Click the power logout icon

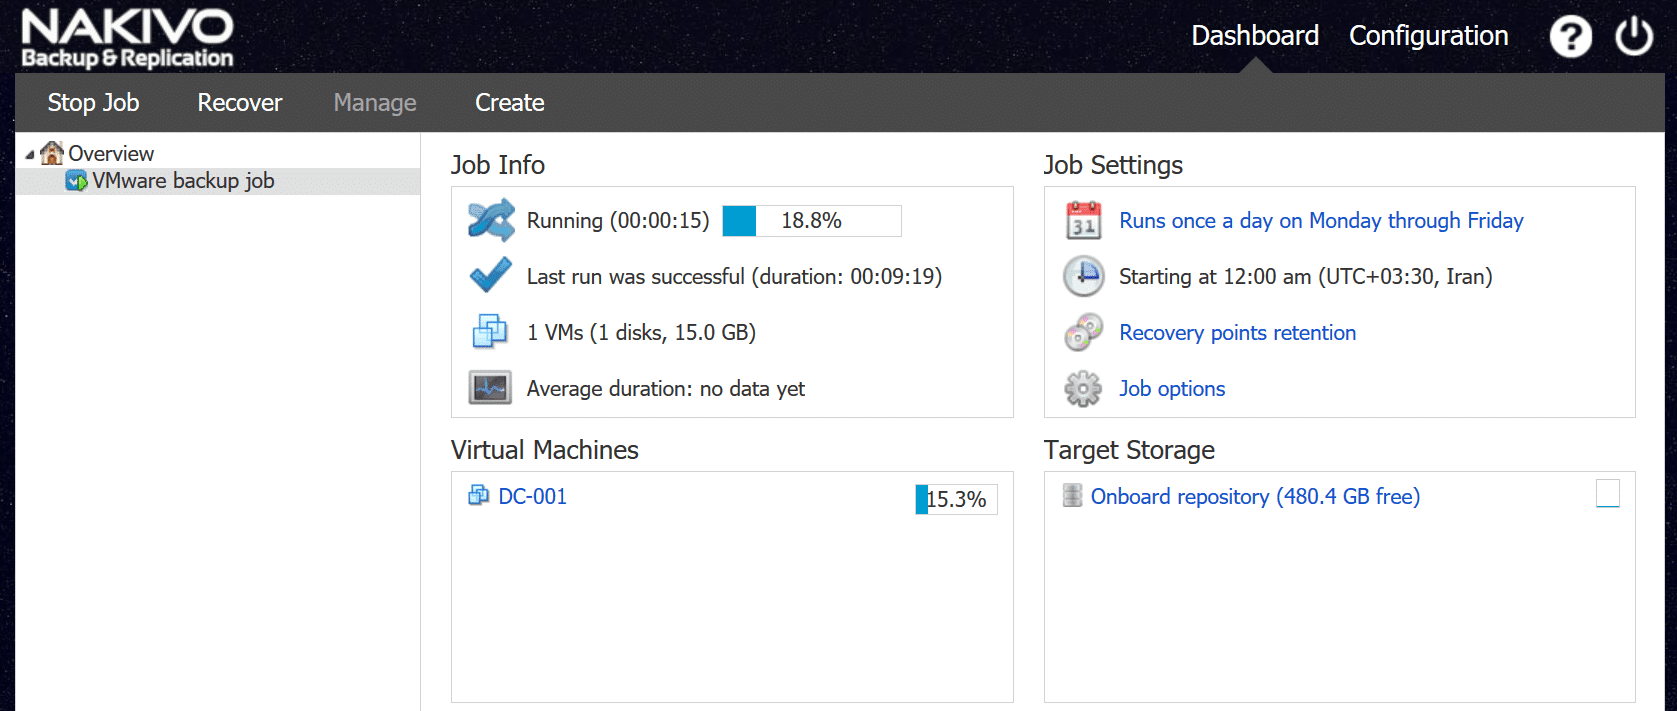[1634, 37]
